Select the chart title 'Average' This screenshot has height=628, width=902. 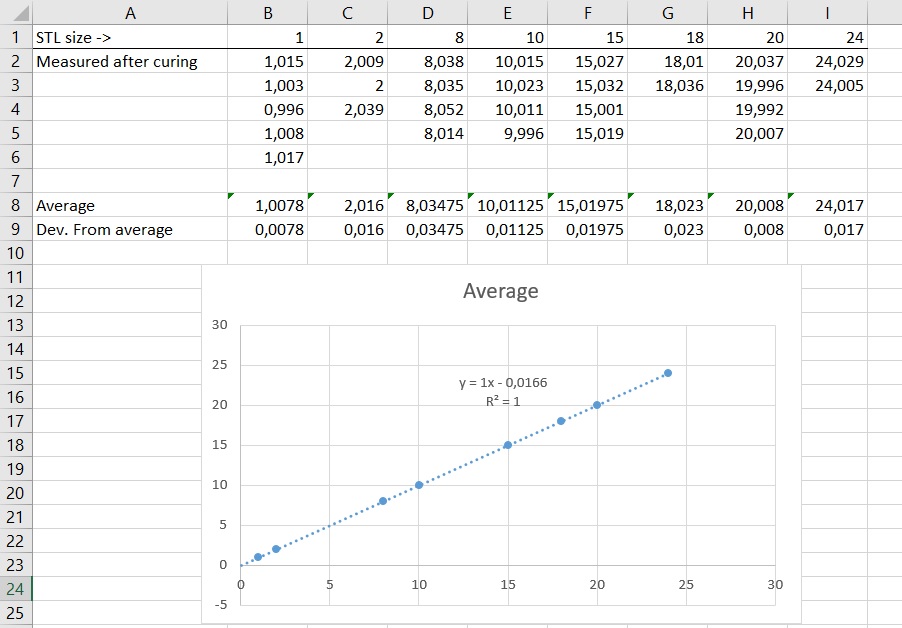(500, 291)
